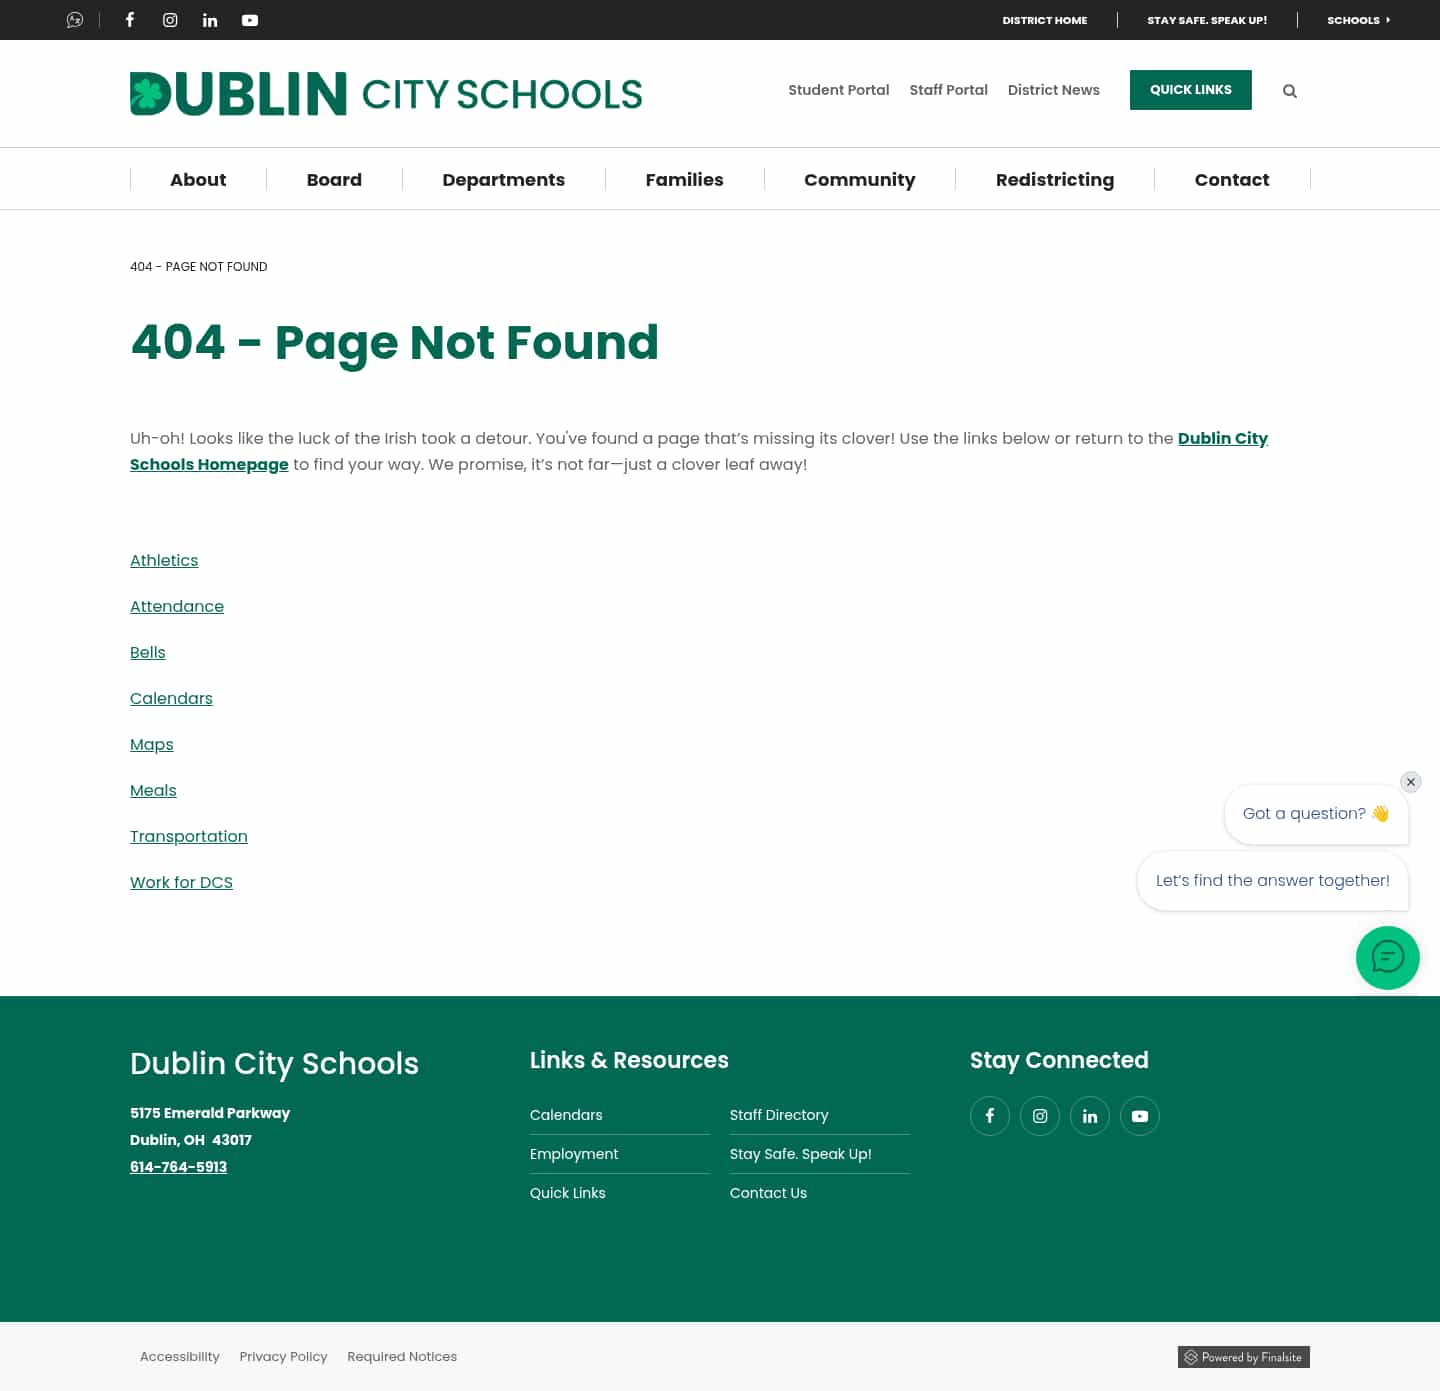Call 614-764-5913 via the footer link
Image resolution: width=1440 pixels, height=1391 pixels.
tap(178, 1166)
